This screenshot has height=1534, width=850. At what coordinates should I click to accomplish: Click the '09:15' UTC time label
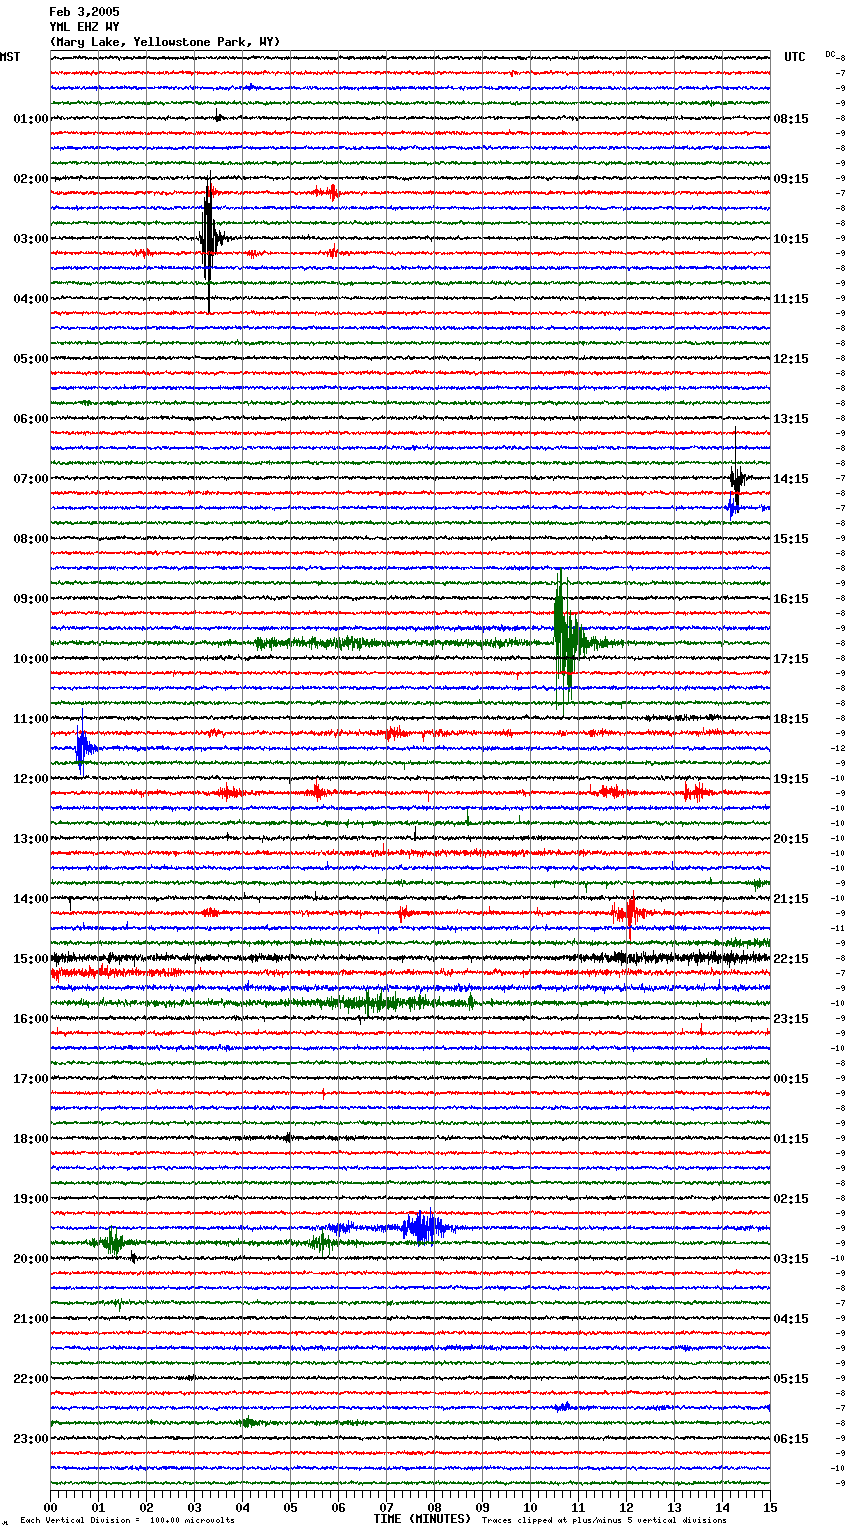(x=791, y=179)
